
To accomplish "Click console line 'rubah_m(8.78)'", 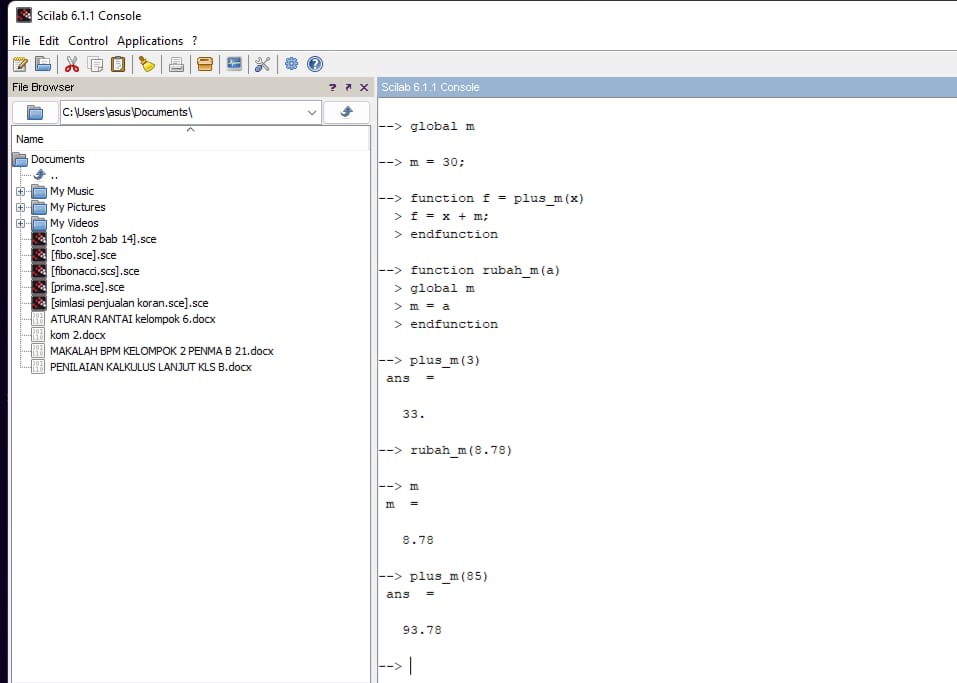I will tap(461, 450).
